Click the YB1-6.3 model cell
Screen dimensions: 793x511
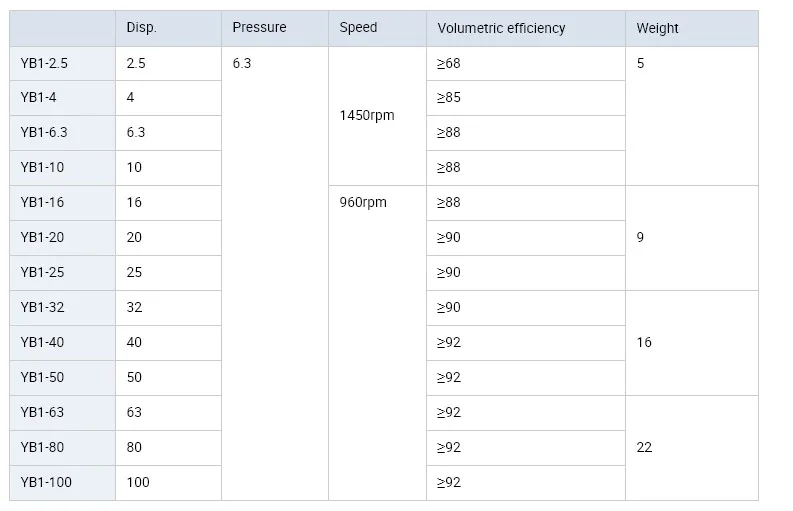(x=44, y=133)
